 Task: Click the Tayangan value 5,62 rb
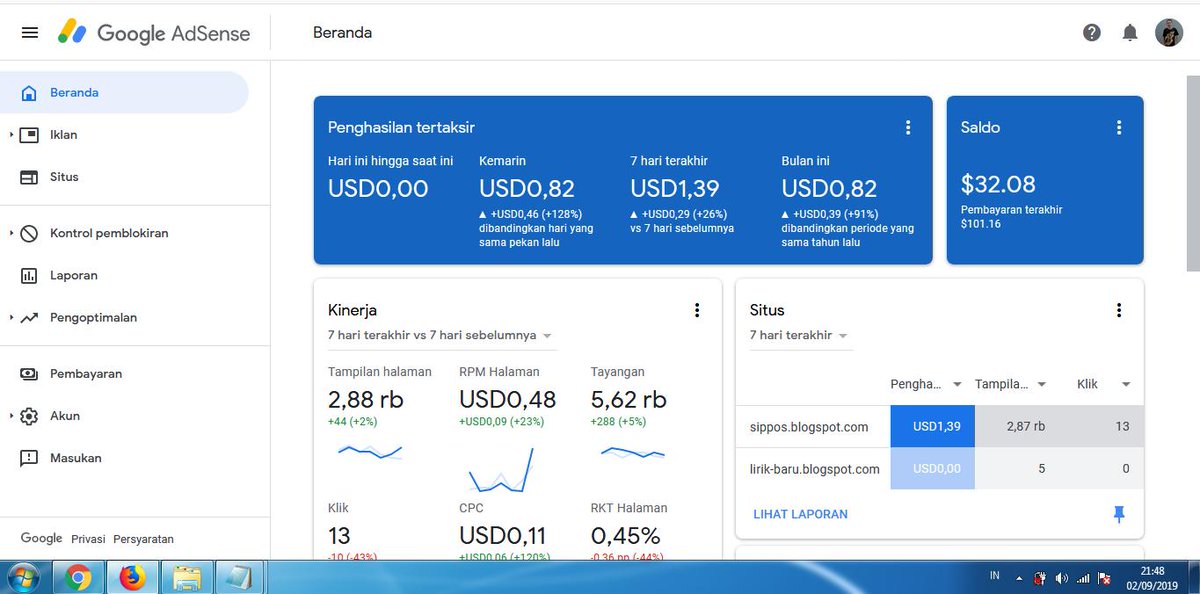629,399
